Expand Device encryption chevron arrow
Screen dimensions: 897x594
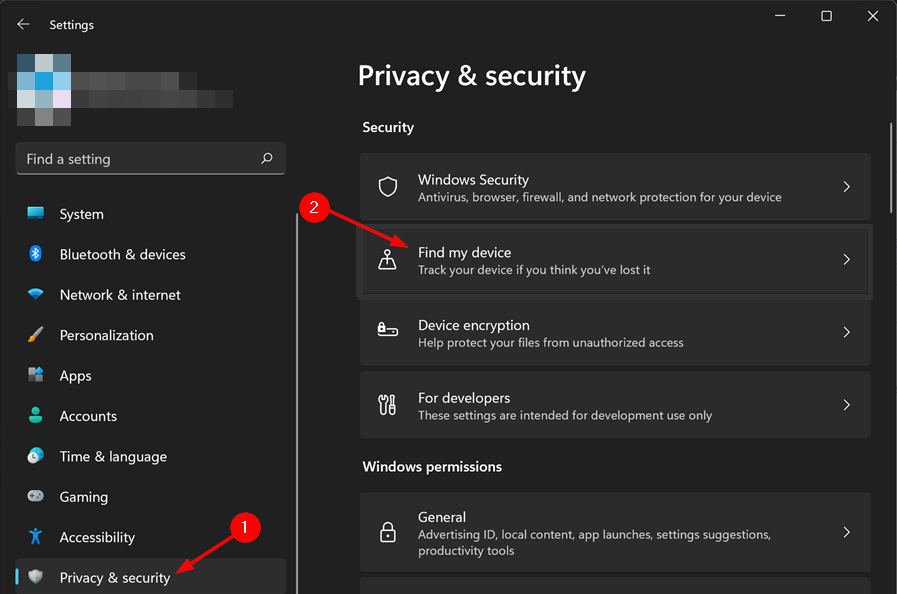[847, 332]
